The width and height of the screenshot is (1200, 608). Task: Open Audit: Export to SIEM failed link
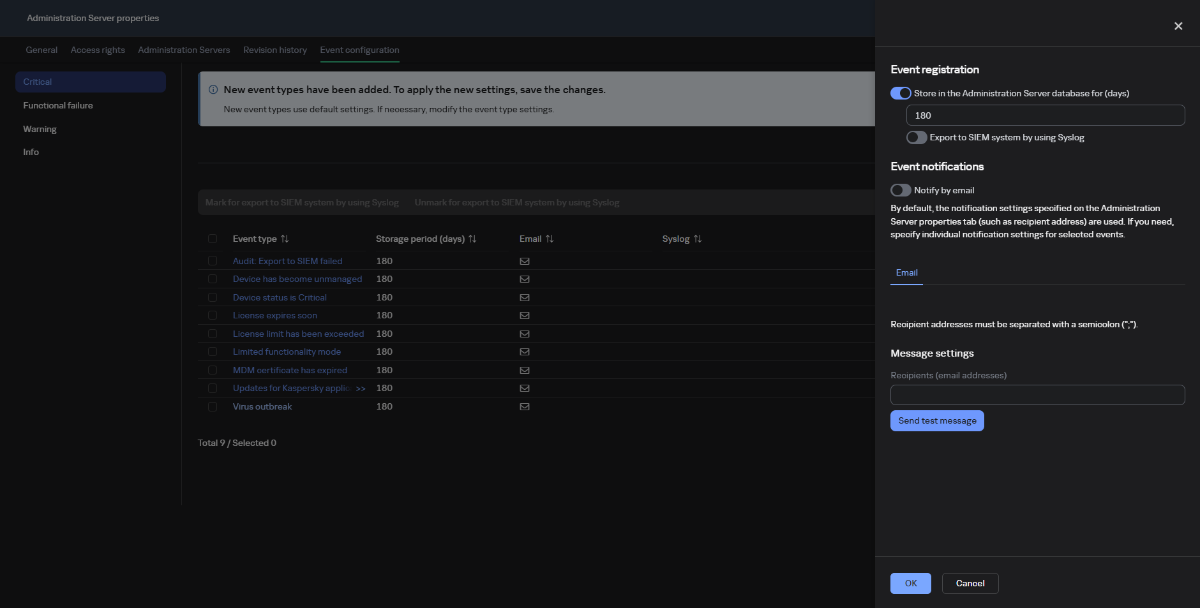(x=287, y=261)
